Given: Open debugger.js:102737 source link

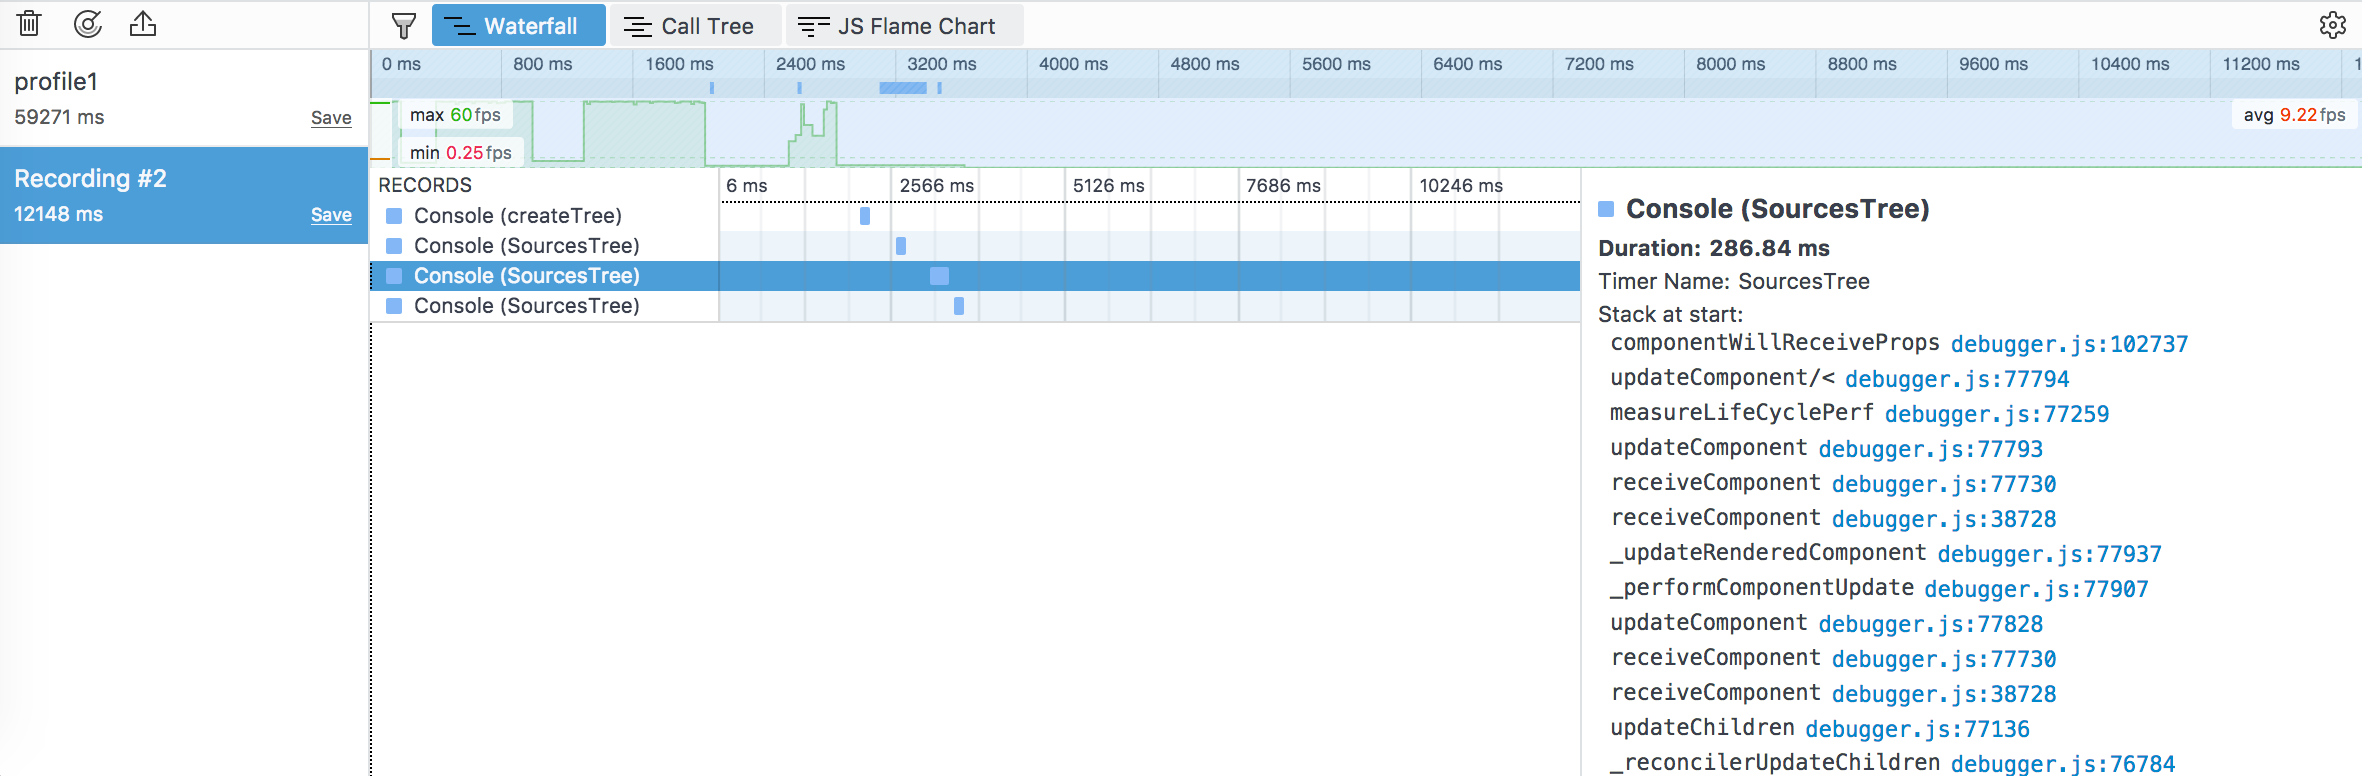Looking at the screenshot, I should tap(2069, 344).
